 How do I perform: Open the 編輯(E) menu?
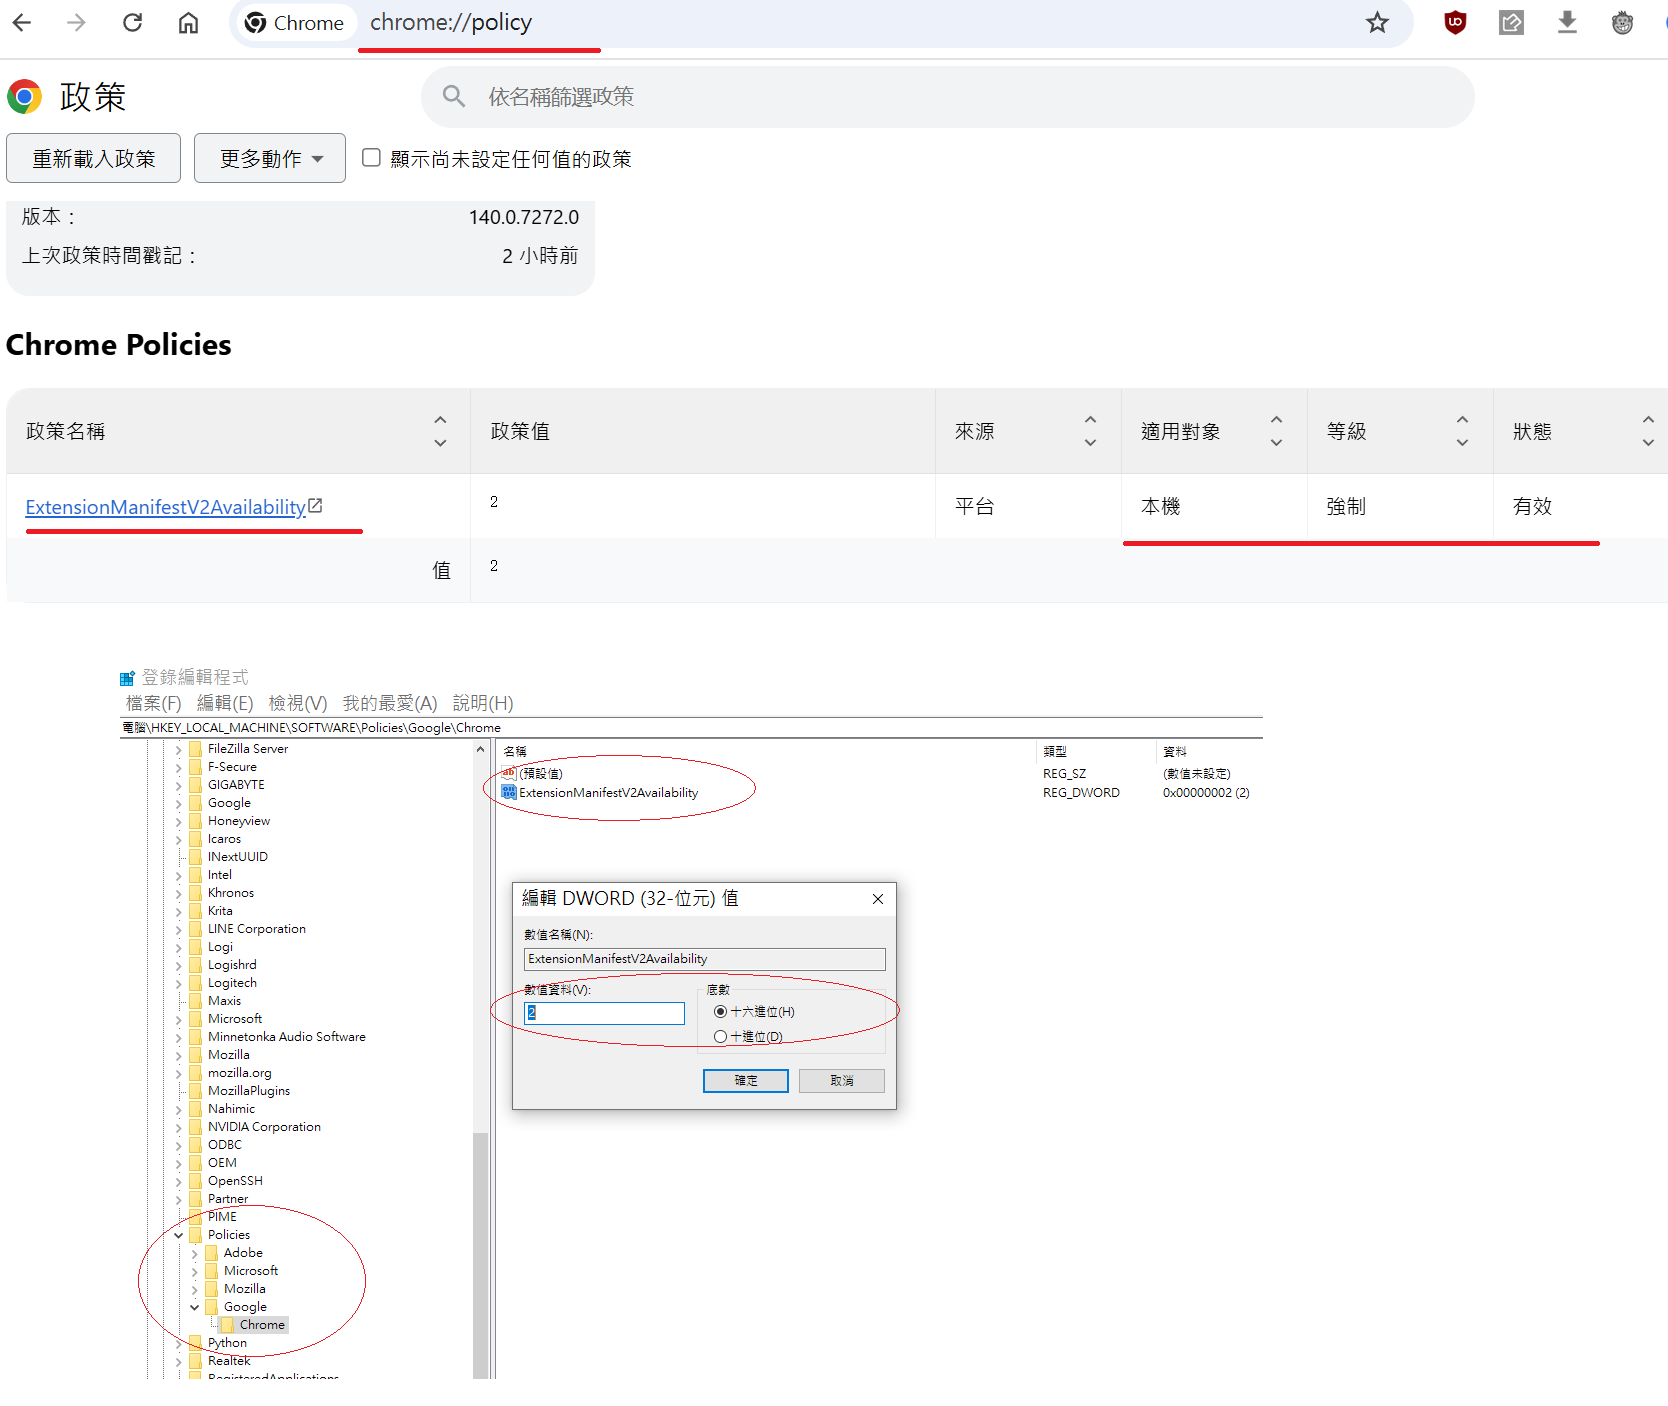coord(225,703)
